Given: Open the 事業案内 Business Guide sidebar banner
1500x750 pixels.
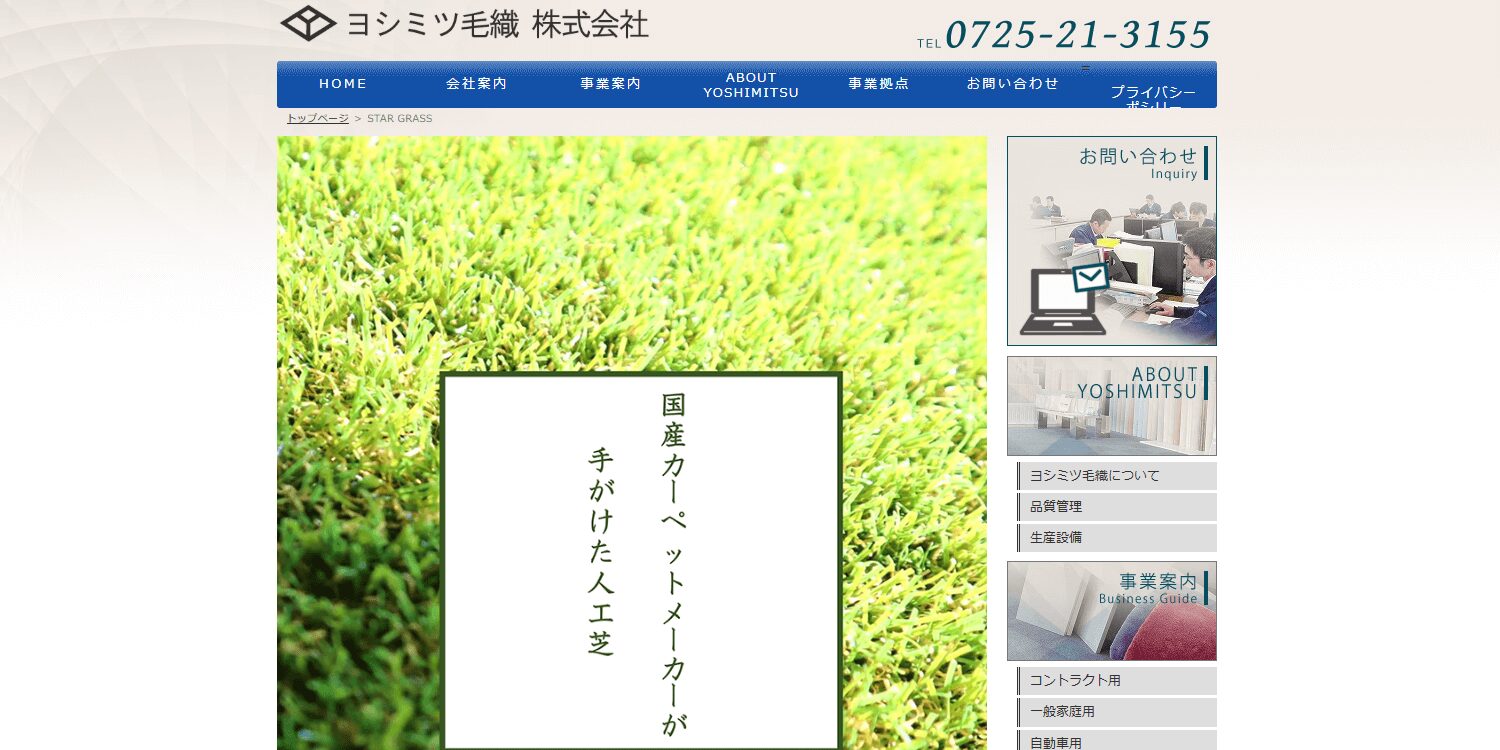Looking at the screenshot, I should coord(1111,610).
